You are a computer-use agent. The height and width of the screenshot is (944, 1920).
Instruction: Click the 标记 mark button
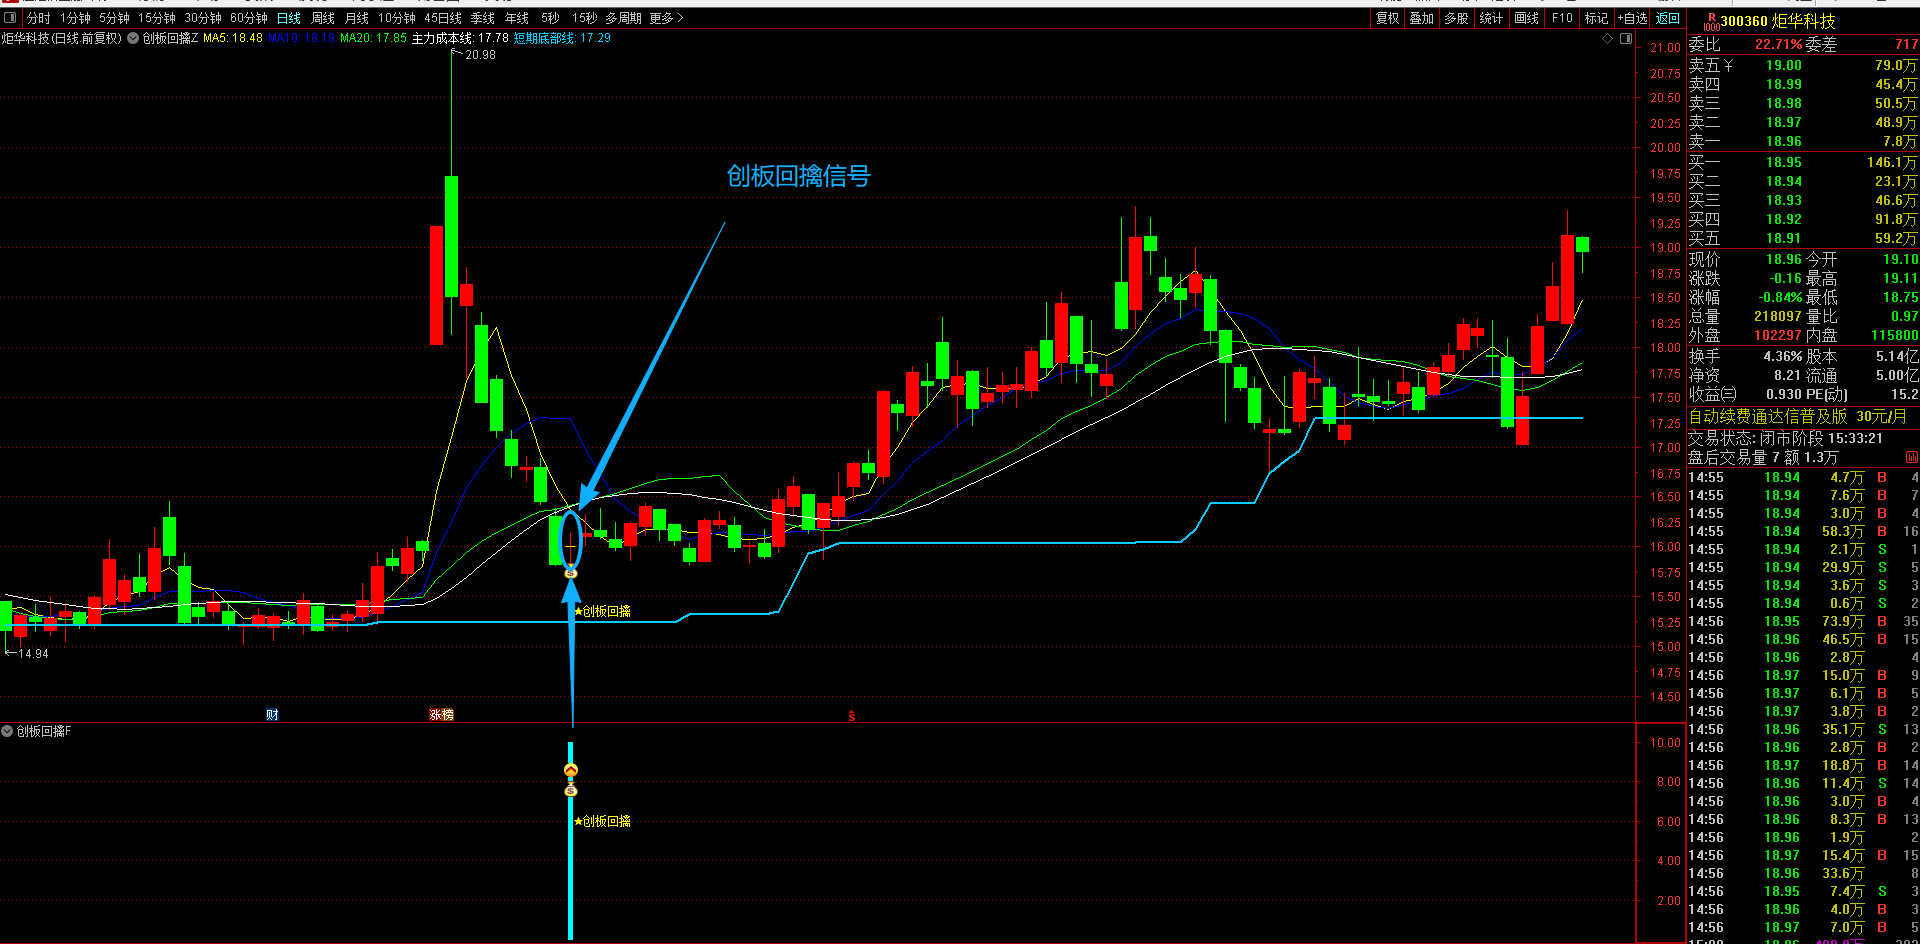click(1597, 18)
